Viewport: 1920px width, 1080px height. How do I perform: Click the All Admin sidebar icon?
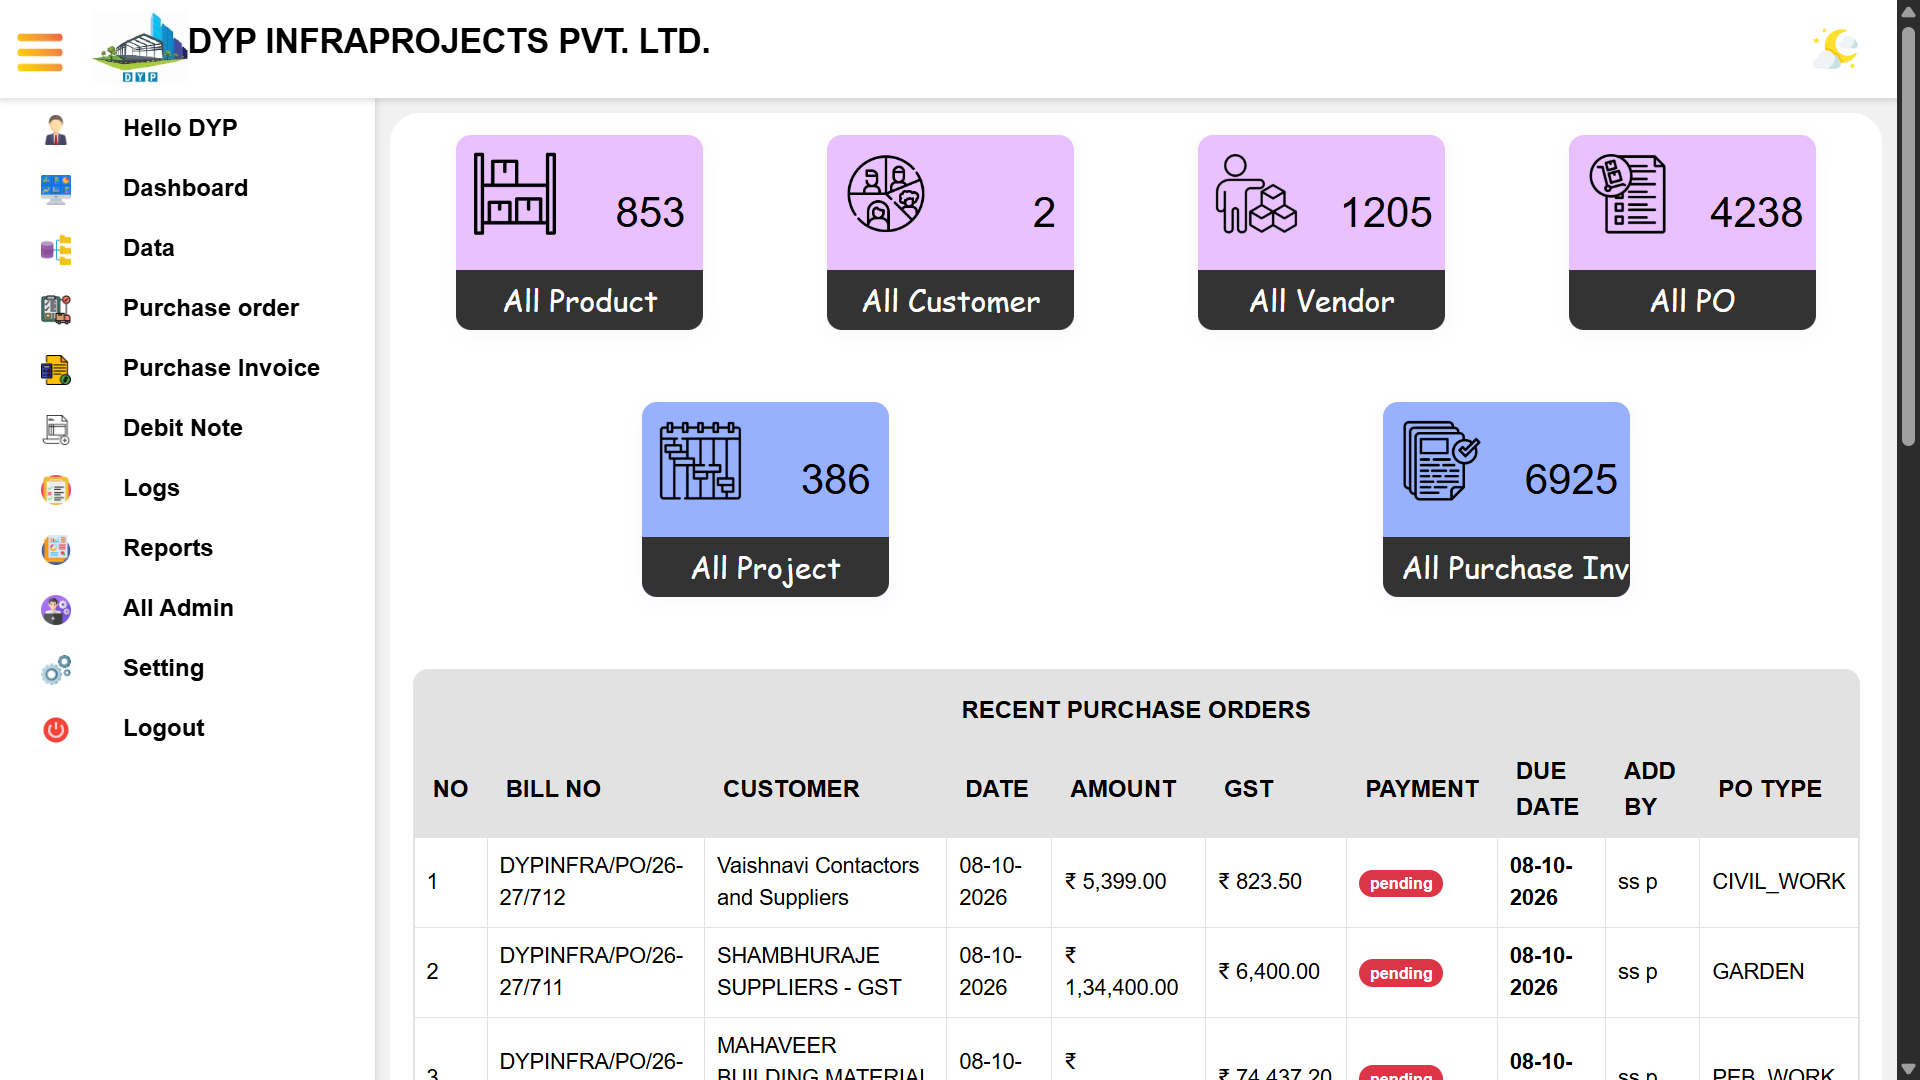(56, 609)
